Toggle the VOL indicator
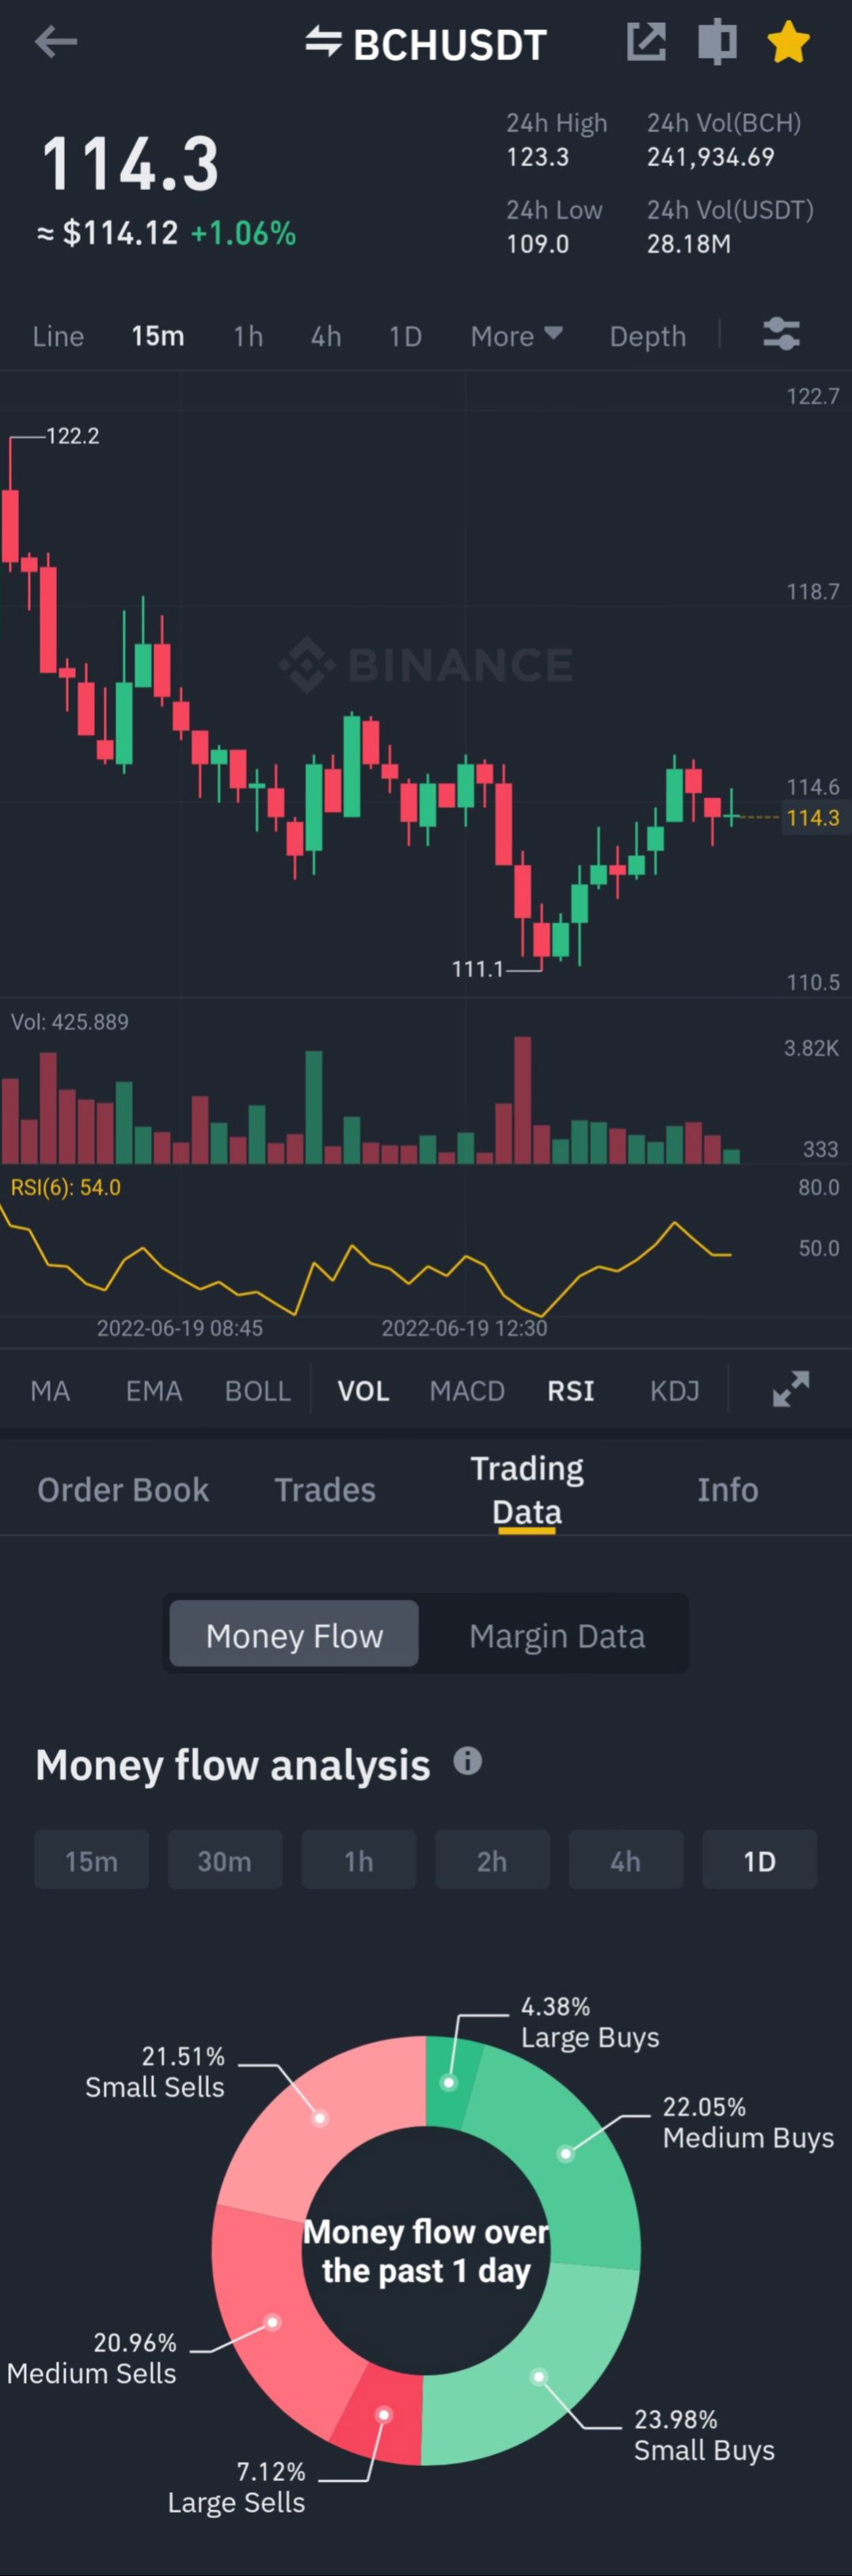The image size is (852, 2576). click(363, 1391)
